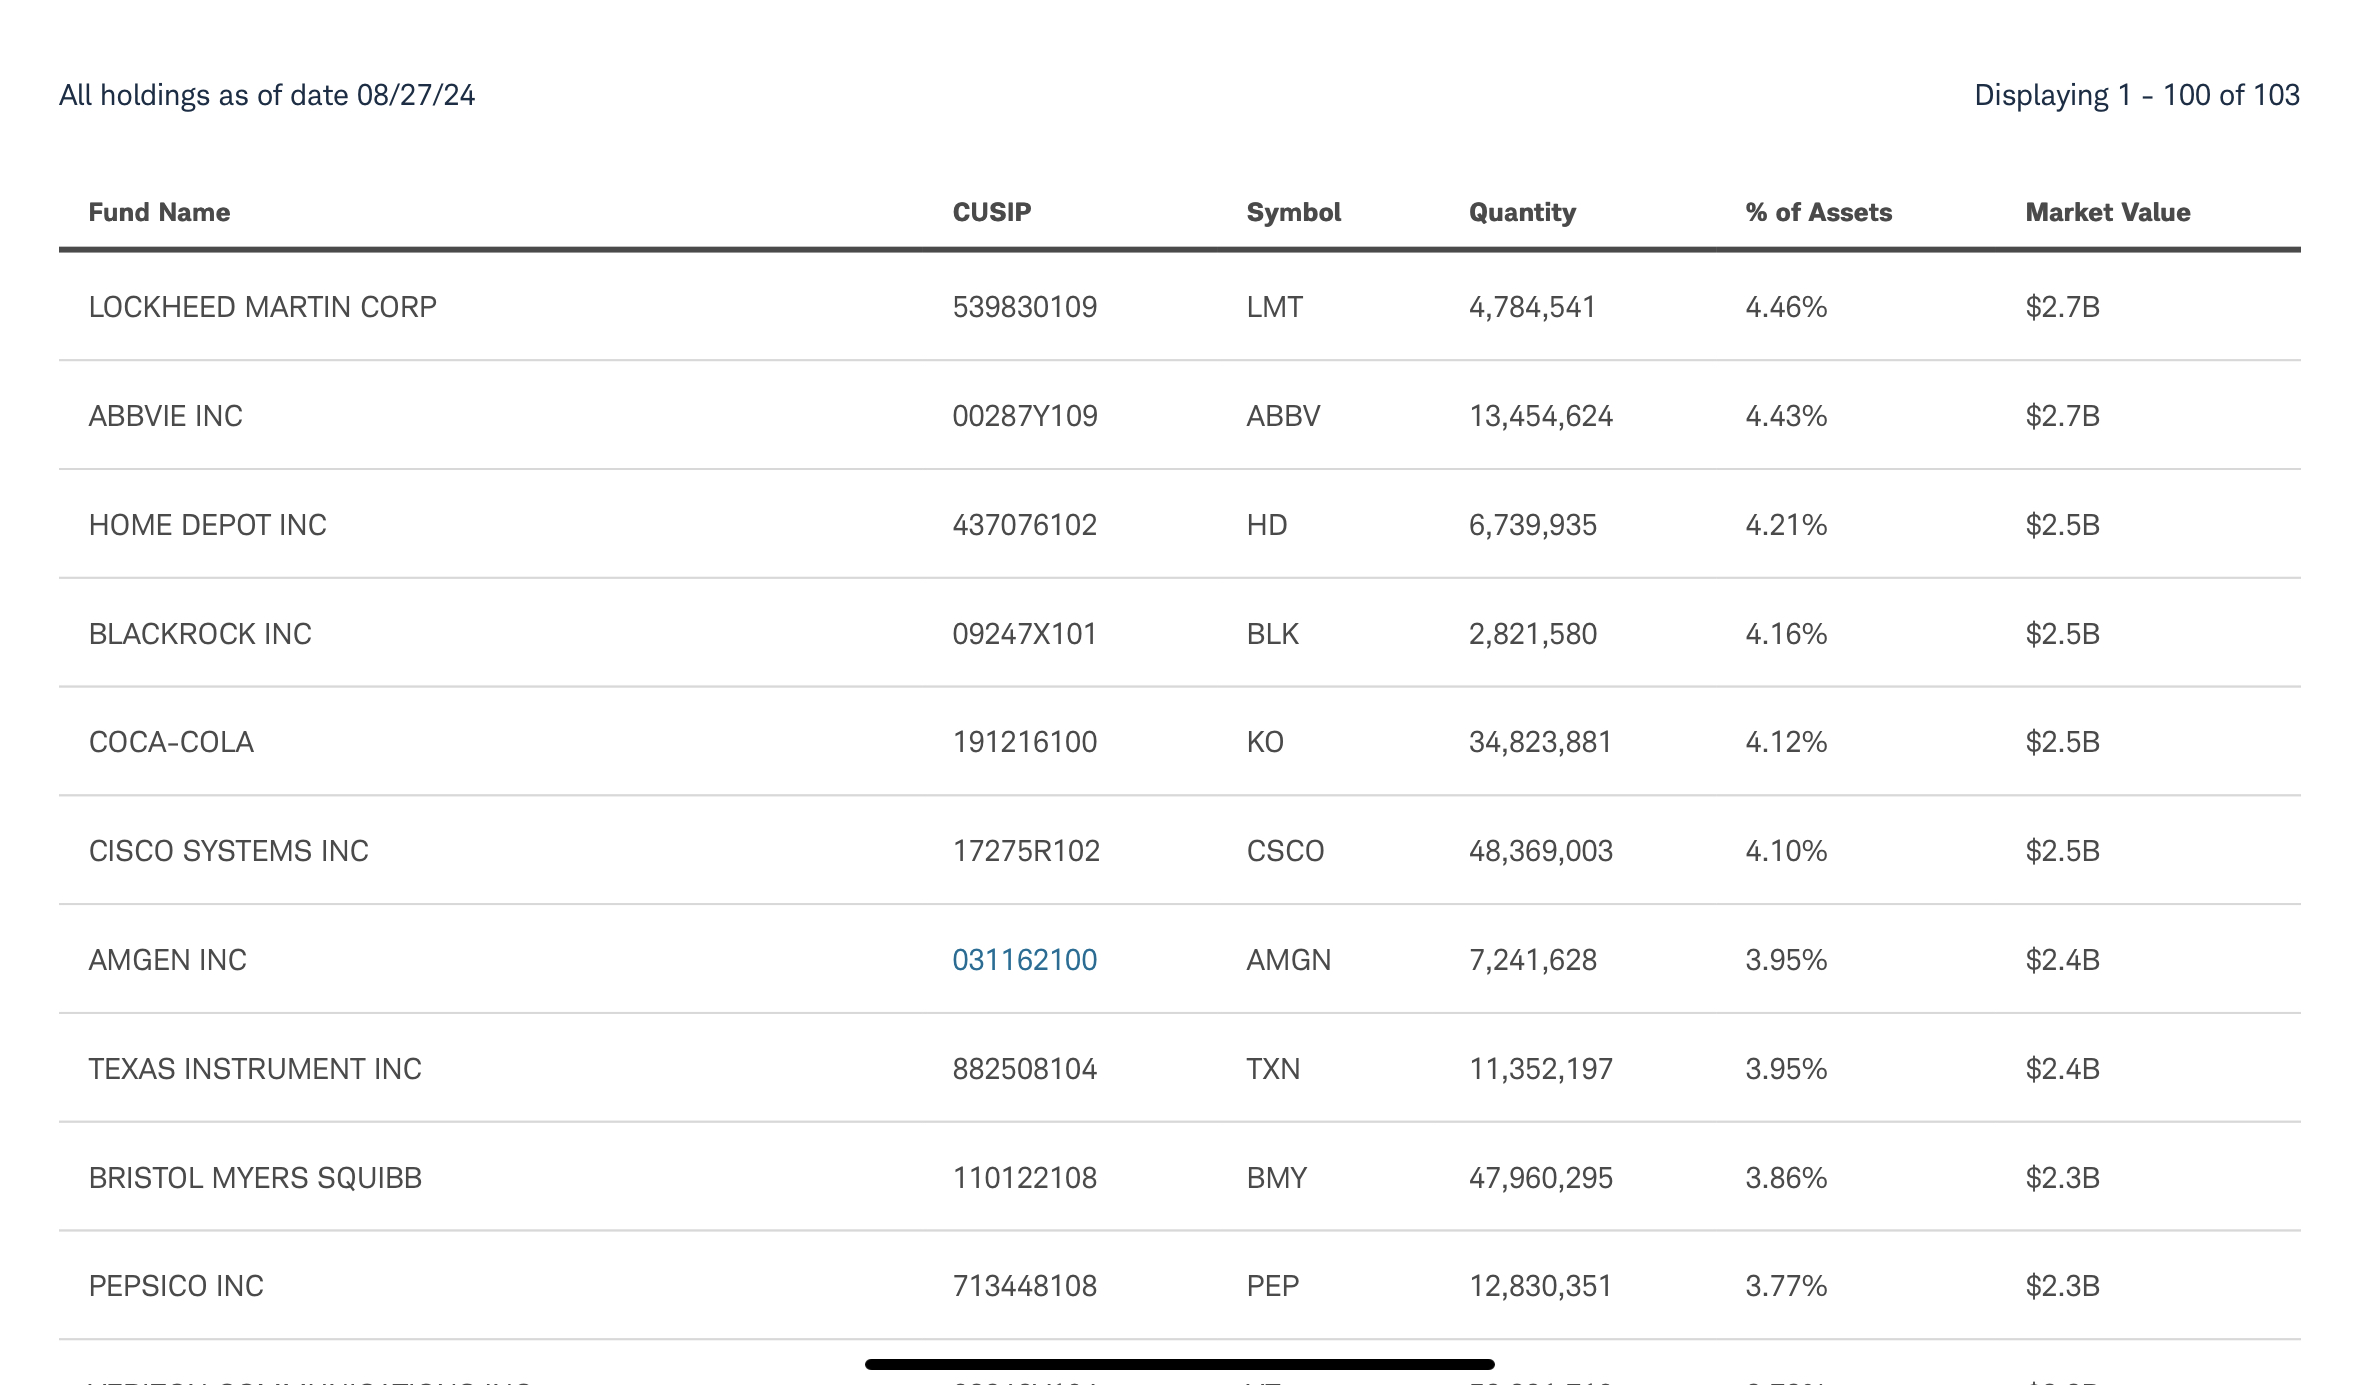Viewport: 2360px width, 1385px height.
Task: Select TEXAS INSTRUMENT INC fund name
Action: tap(255, 1069)
